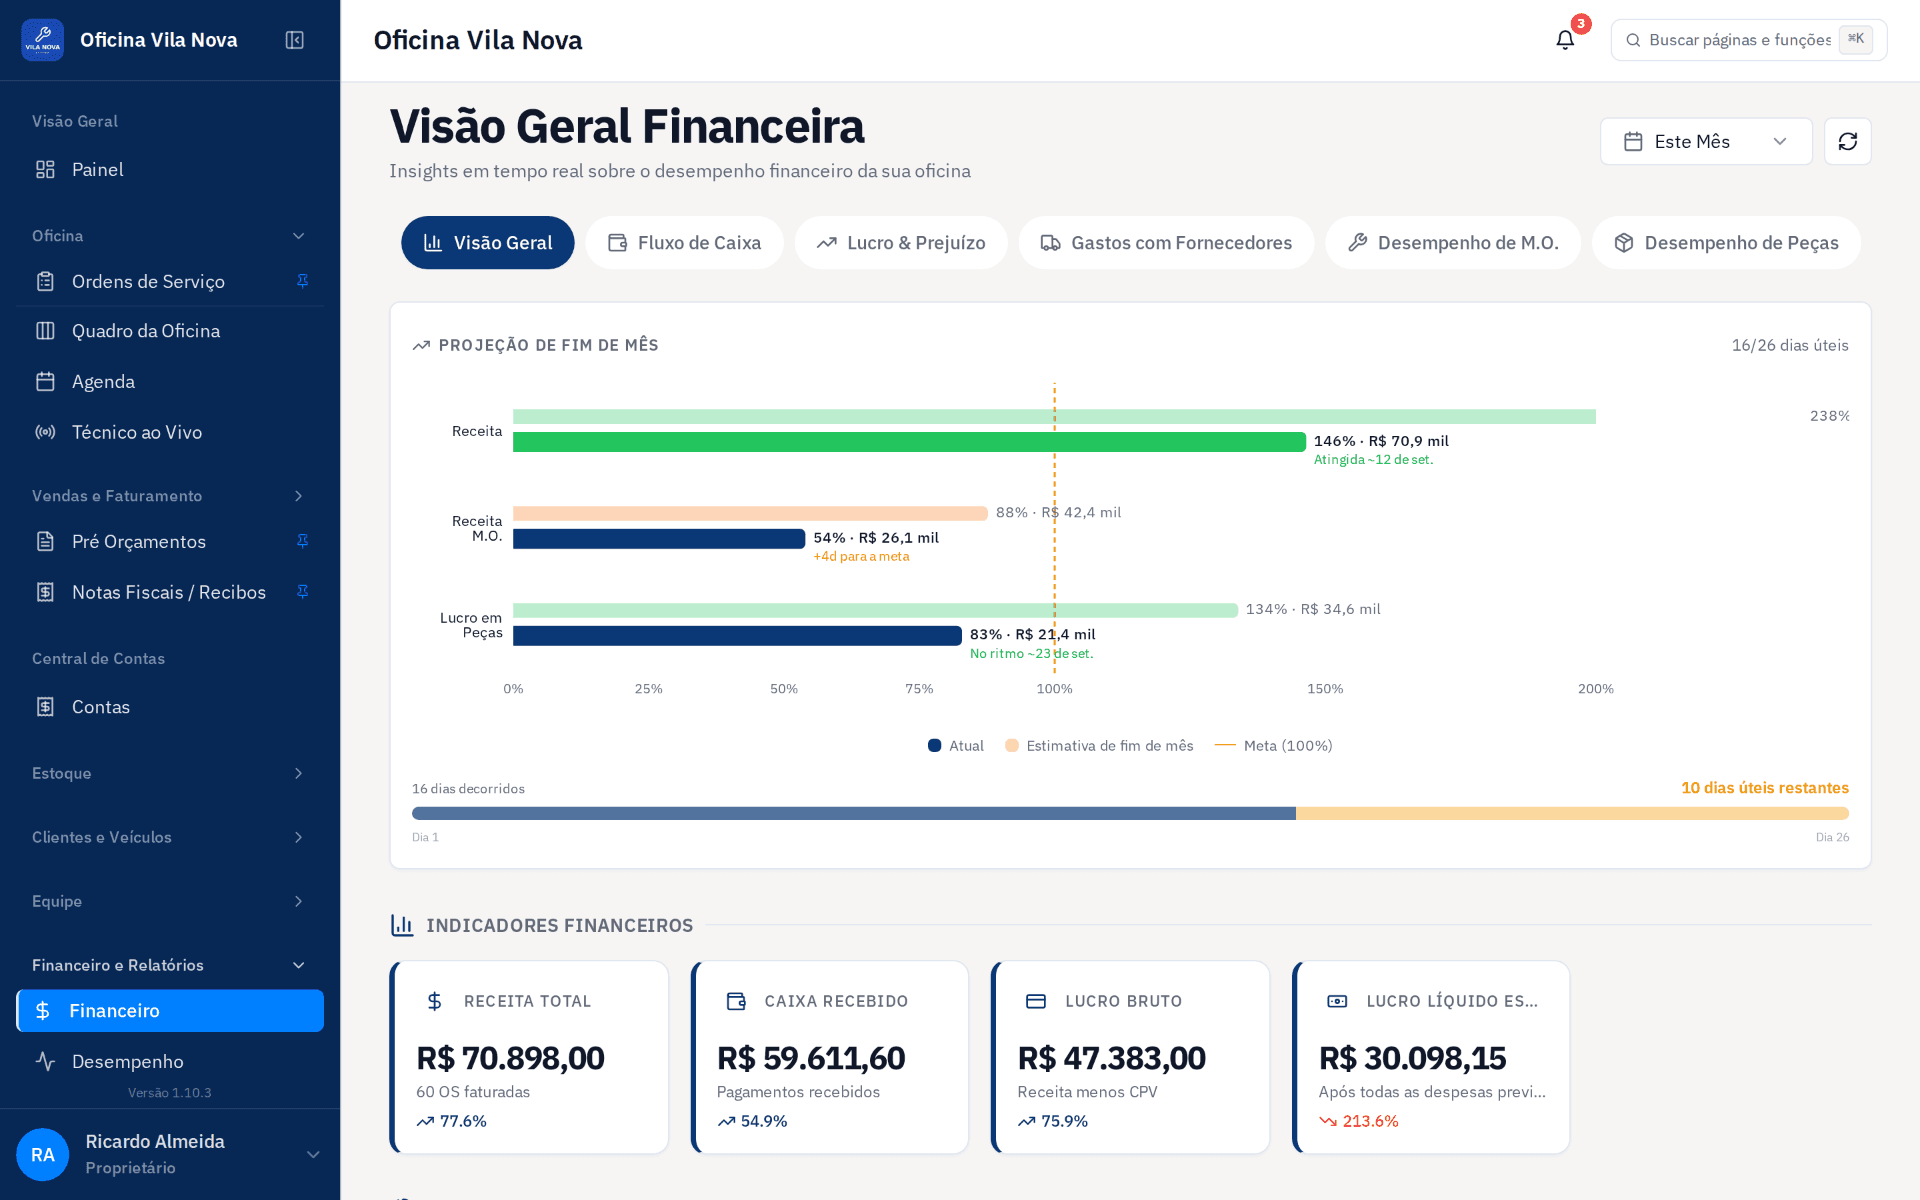Viewport: 1920px width, 1200px height.
Task: Toggle Estimativa de fim de mês legend swatch
Action: (x=1012, y=746)
